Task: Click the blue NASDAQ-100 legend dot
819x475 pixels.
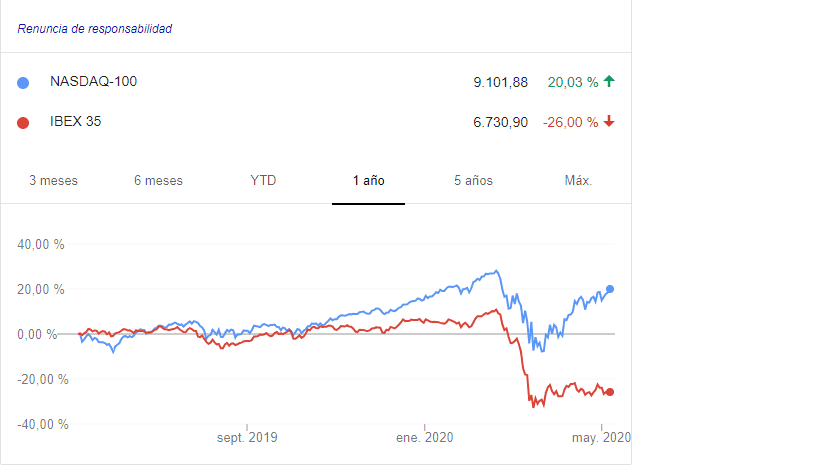Action: [23, 83]
